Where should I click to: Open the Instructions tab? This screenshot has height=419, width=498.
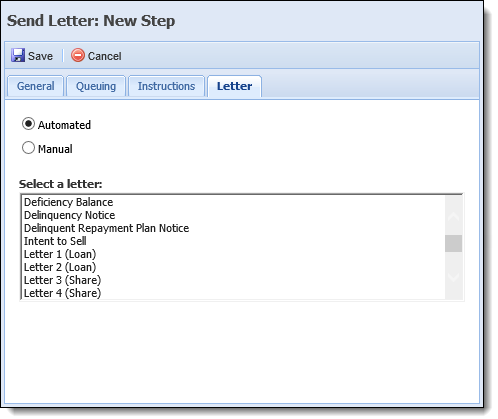click(166, 86)
